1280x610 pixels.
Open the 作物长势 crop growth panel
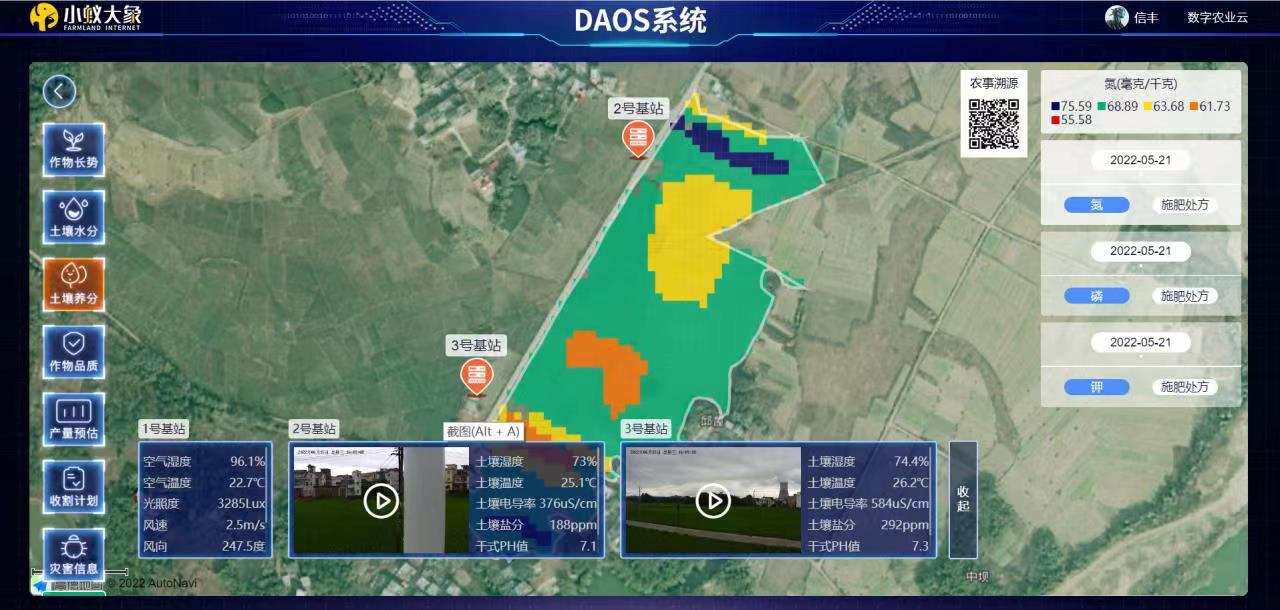pyautogui.click(x=73, y=150)
